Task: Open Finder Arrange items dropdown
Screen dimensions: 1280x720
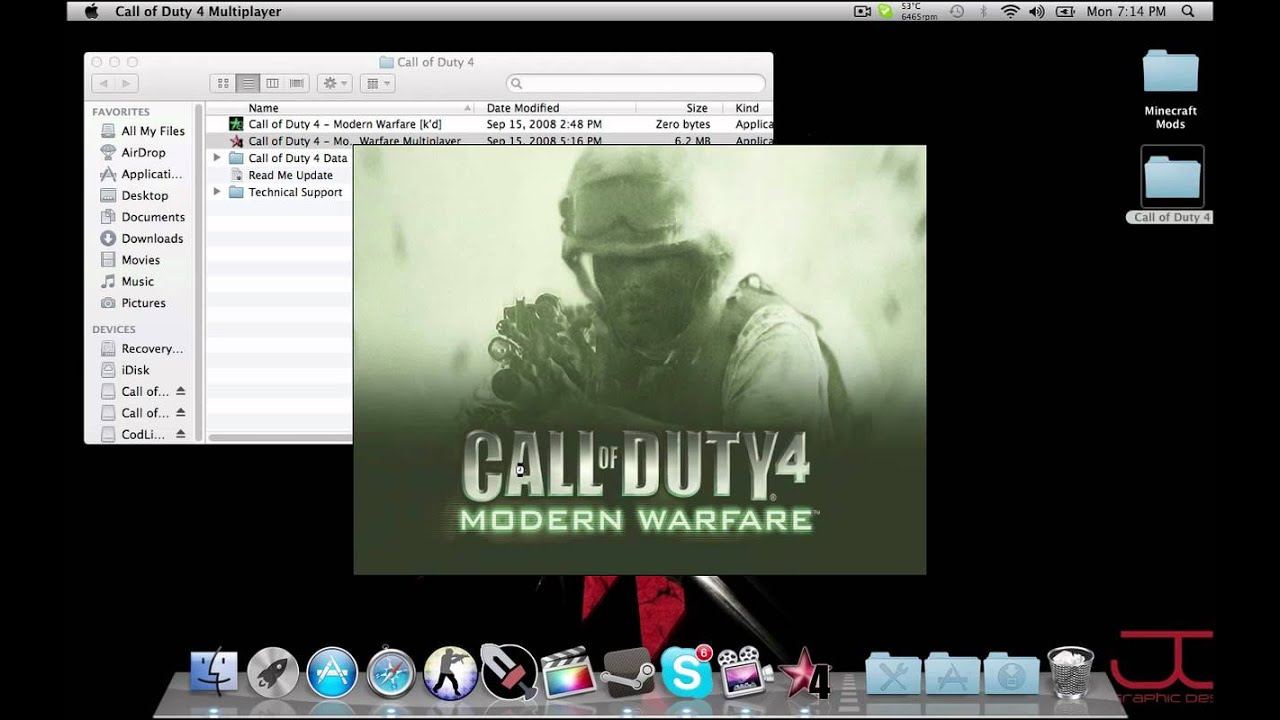Action: click(x=376, y=84)
